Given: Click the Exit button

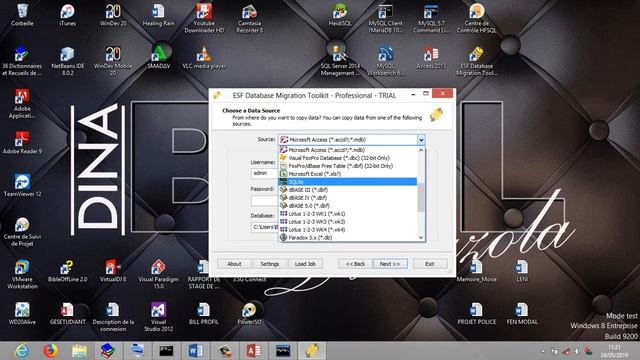Looking at the screenshot, I should (430, 264).
